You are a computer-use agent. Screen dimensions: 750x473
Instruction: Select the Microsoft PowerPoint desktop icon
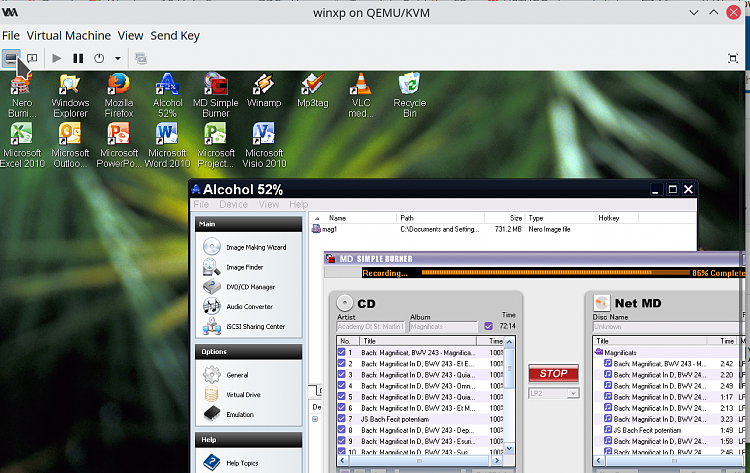(x=119, y=145)
